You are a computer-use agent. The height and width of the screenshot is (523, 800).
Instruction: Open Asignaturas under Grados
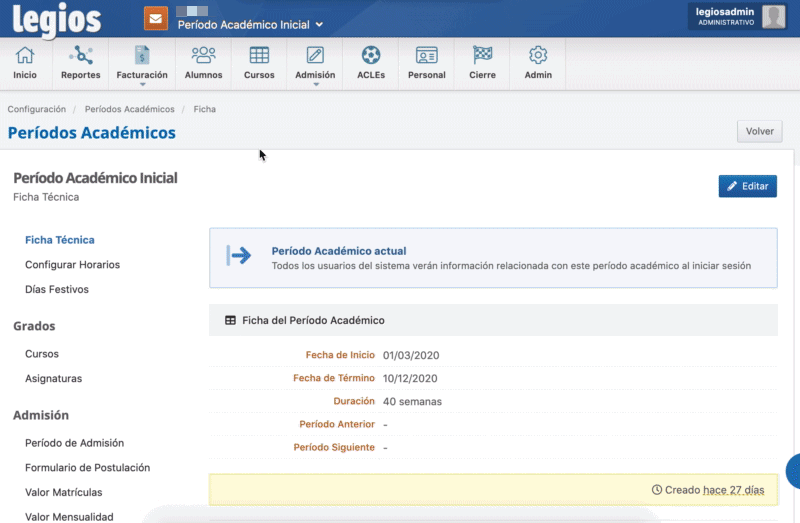[x=53, y=378]
